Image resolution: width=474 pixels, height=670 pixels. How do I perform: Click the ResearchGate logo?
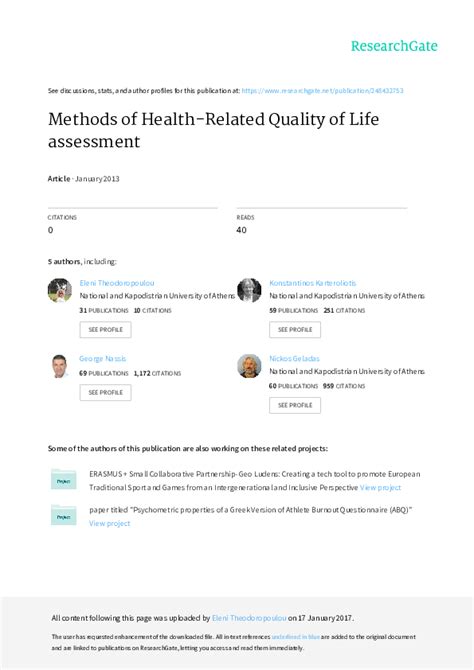[x=394, y=46]
